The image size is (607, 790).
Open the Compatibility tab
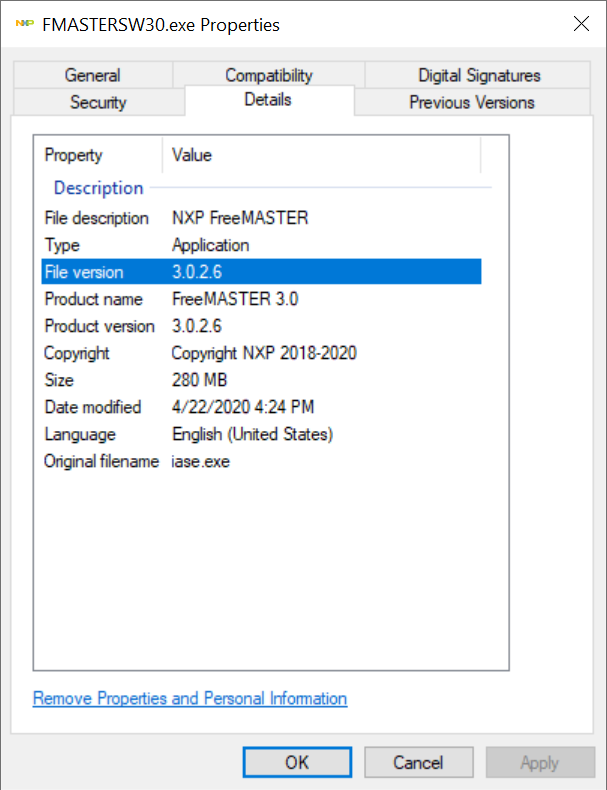click(268, 75)
